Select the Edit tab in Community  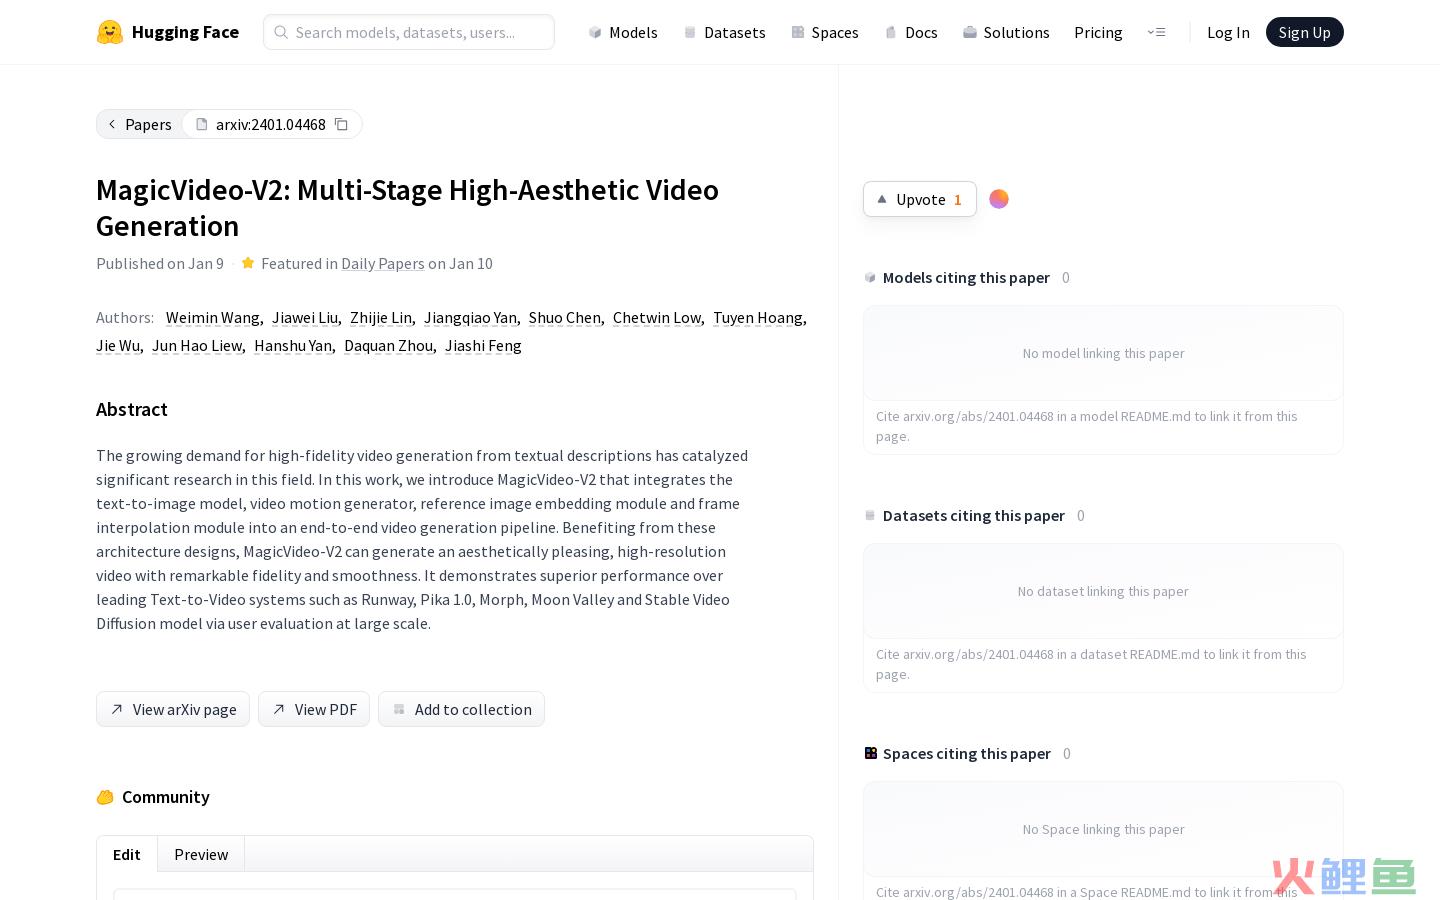click(x=127, y=854)
